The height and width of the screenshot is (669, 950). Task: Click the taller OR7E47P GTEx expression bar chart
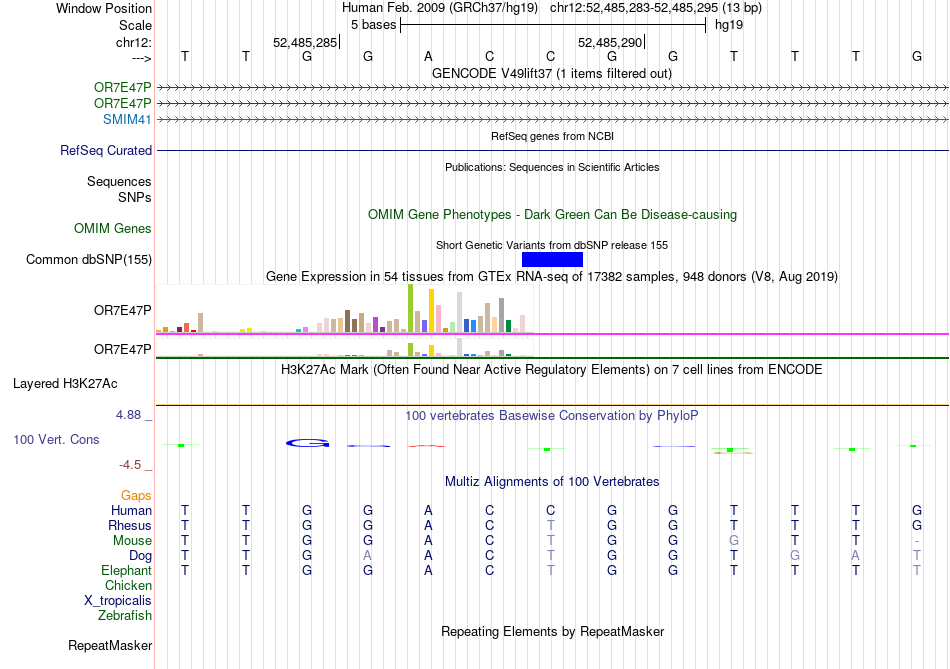tap(344, 309)
